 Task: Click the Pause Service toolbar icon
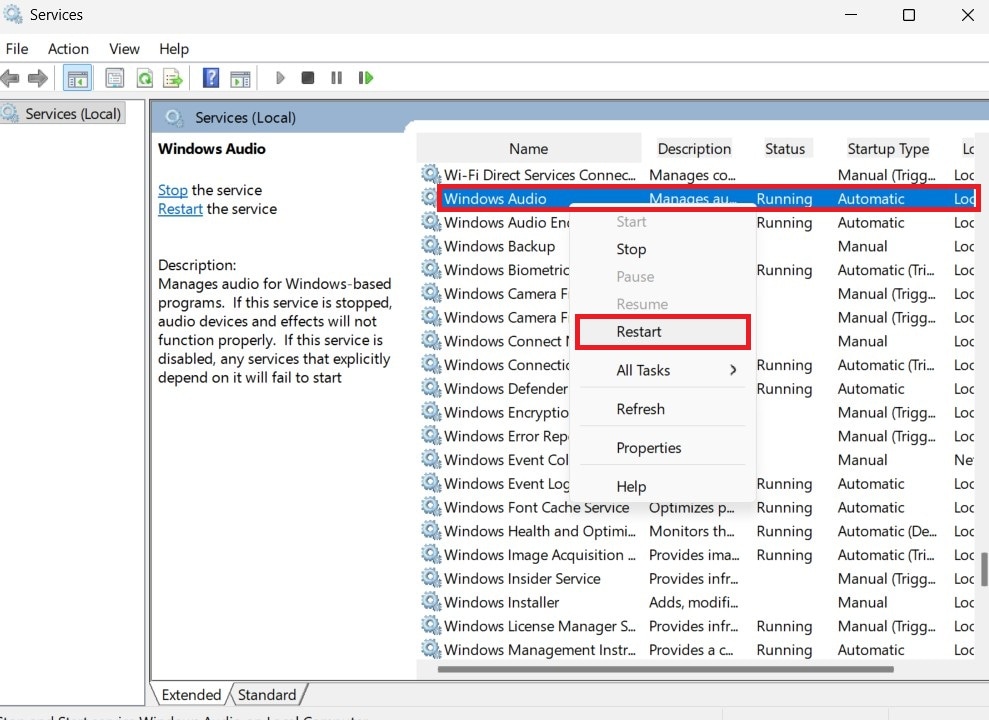coord(336,78)
